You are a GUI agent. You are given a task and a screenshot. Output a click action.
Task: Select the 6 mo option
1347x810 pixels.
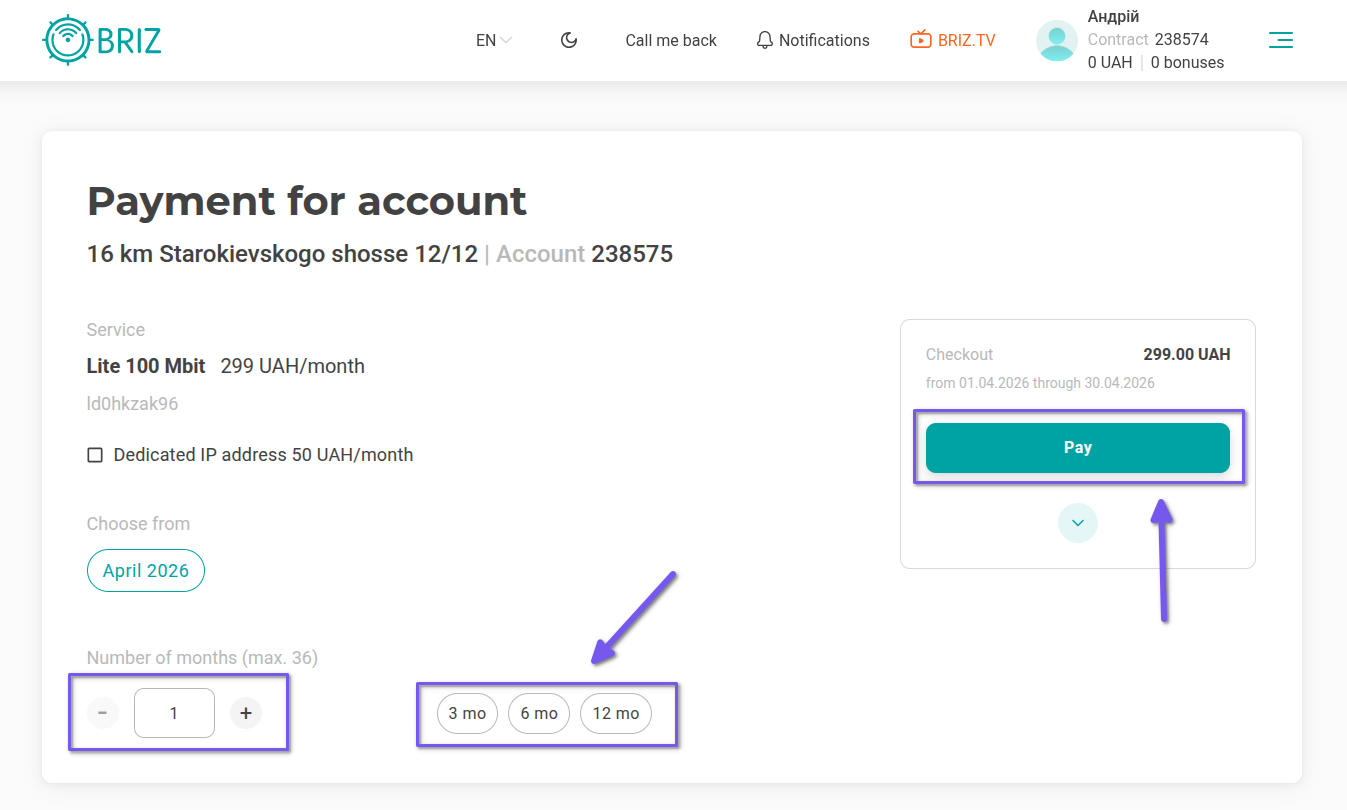[539, 714]
